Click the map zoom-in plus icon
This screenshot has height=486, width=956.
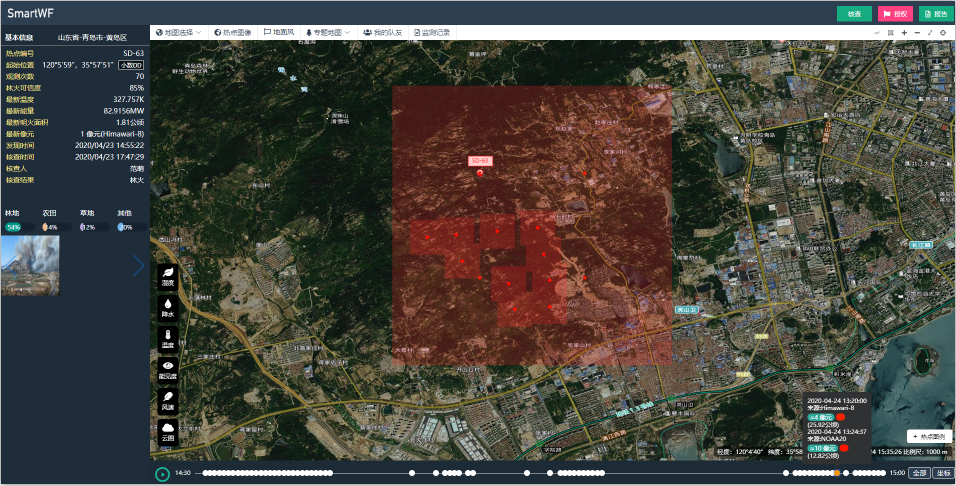(x=904, y=33)
